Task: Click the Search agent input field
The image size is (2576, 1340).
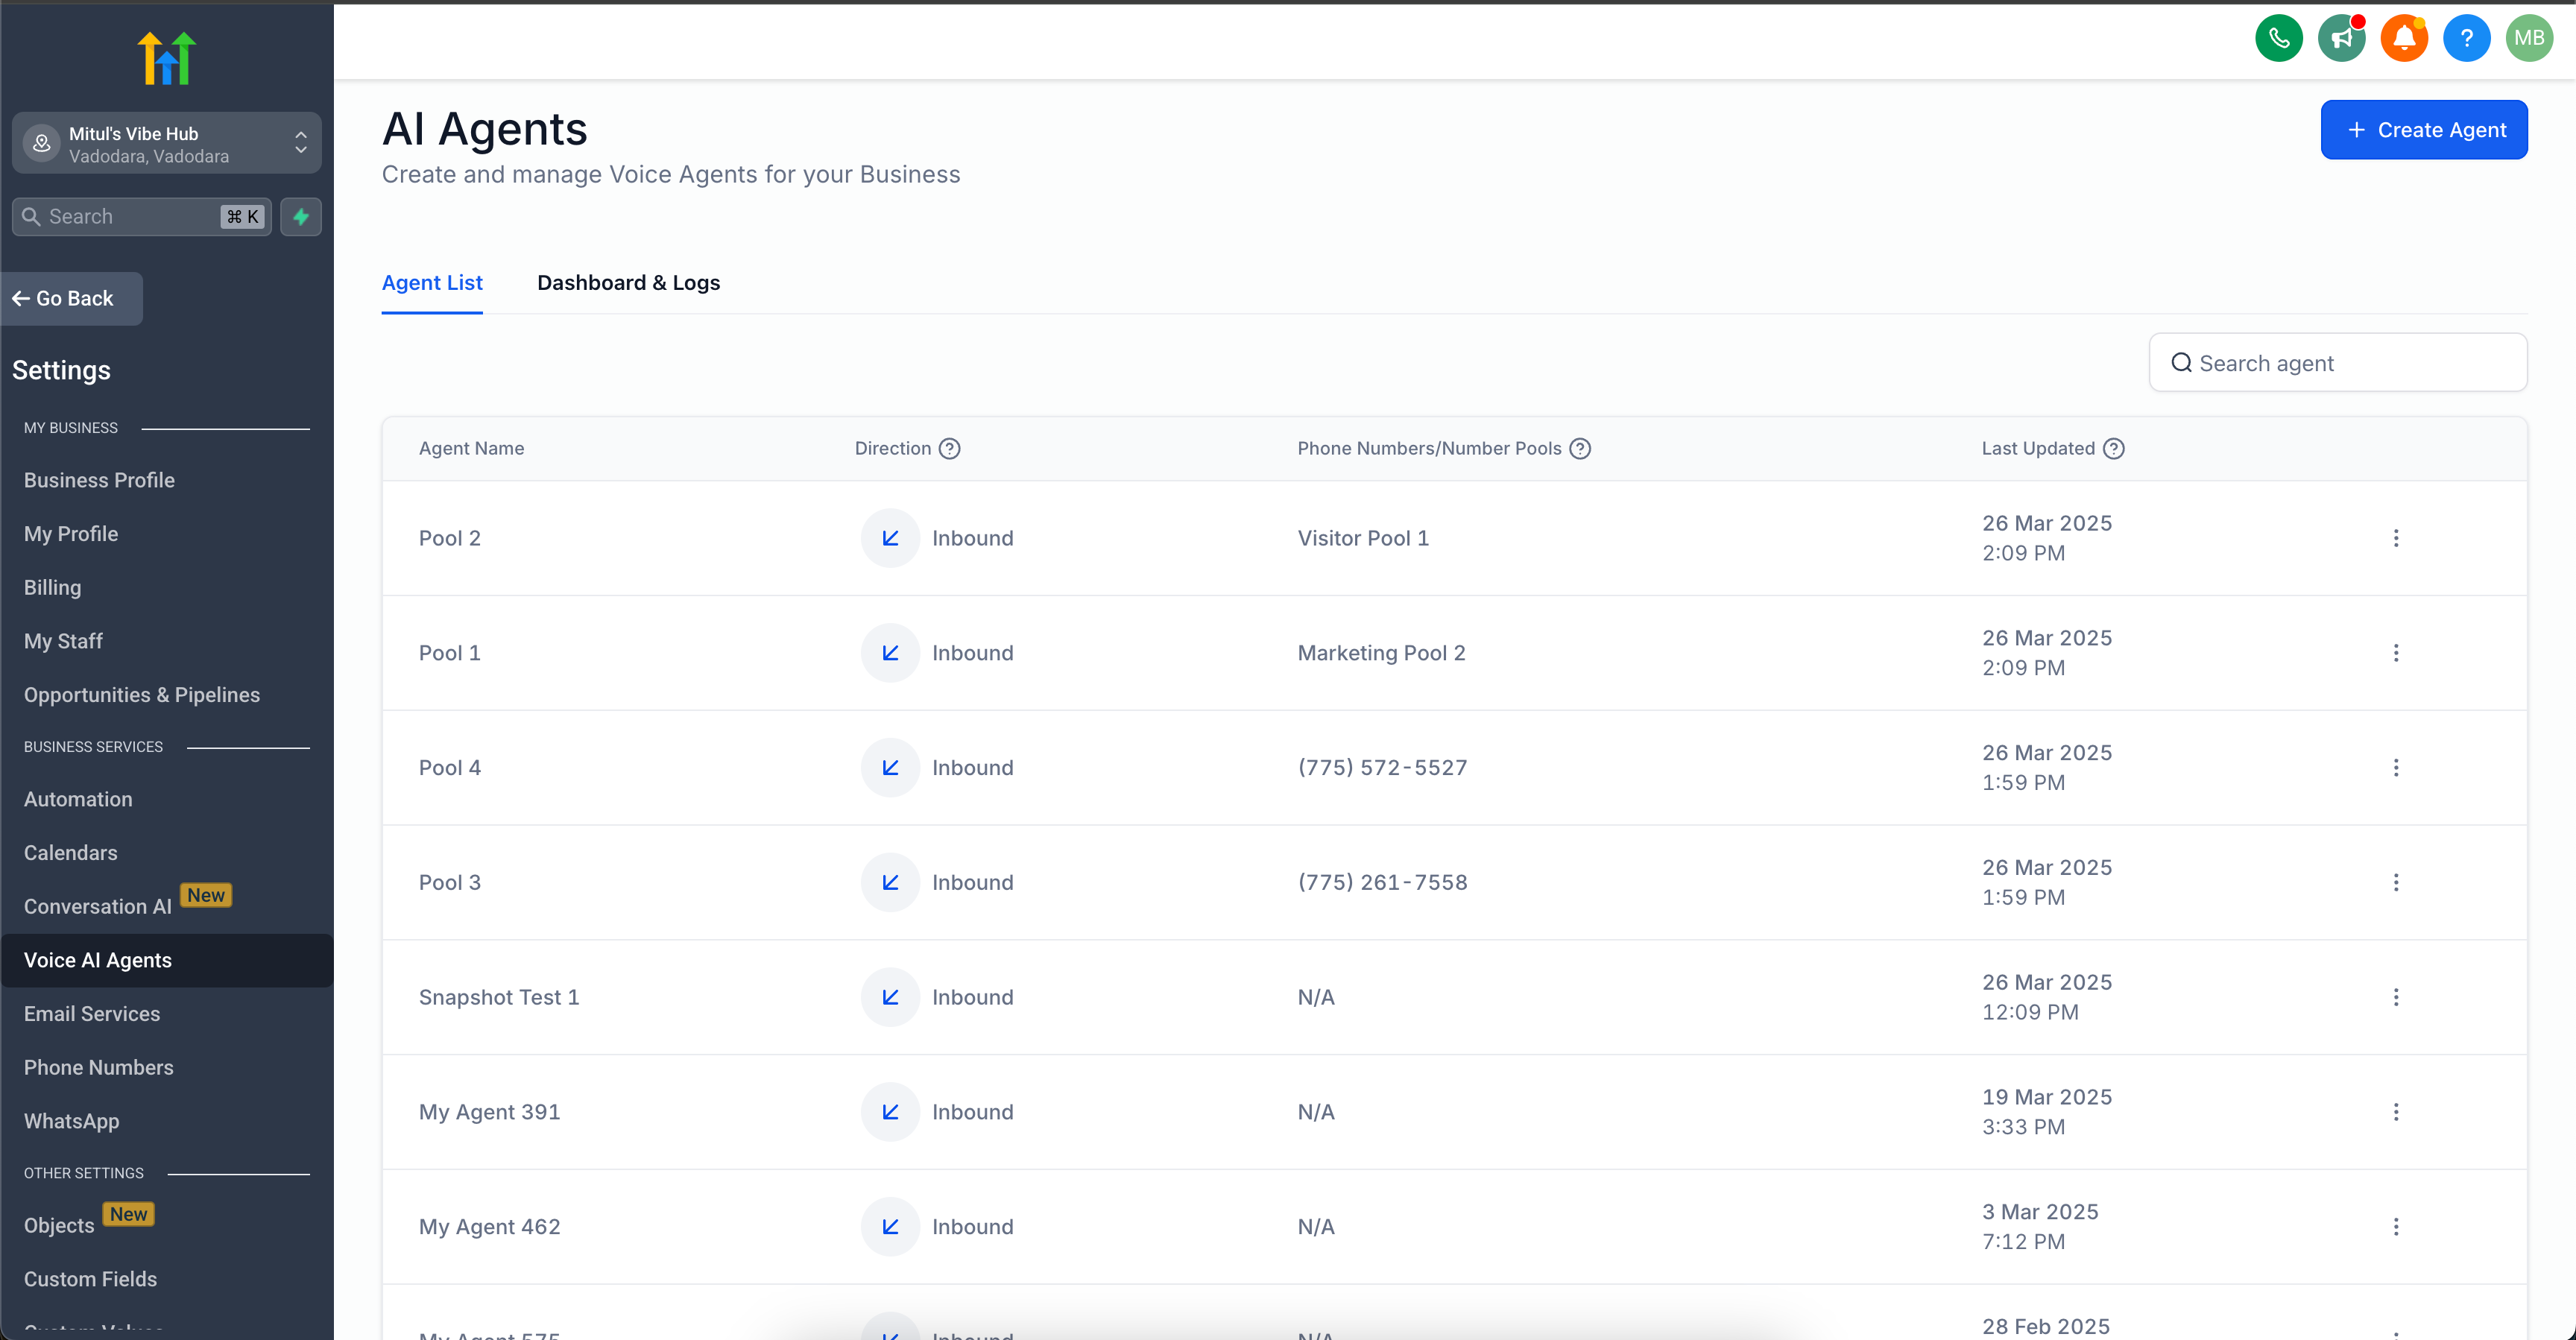Action: click(2337, 363)
